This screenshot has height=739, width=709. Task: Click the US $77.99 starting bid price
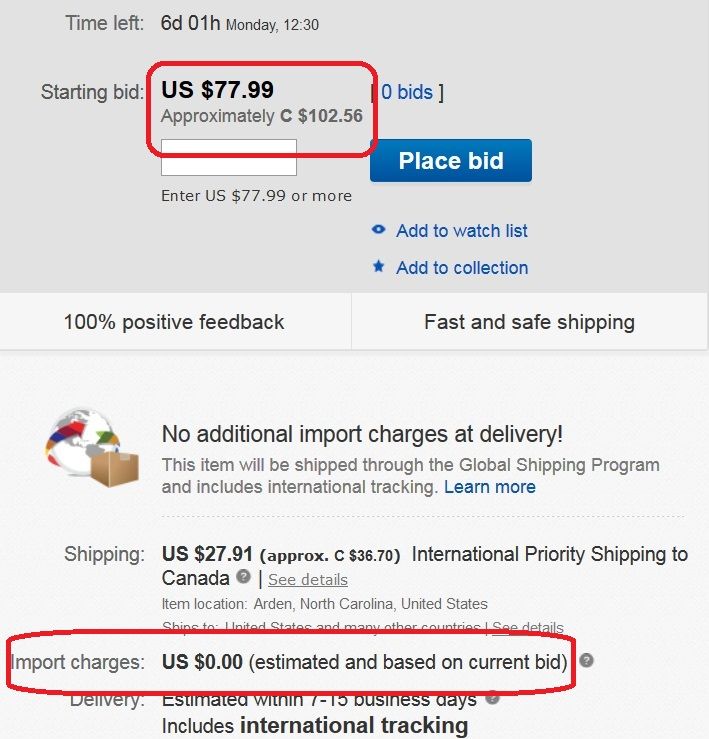pyautogui.click(x=217, y=90)
